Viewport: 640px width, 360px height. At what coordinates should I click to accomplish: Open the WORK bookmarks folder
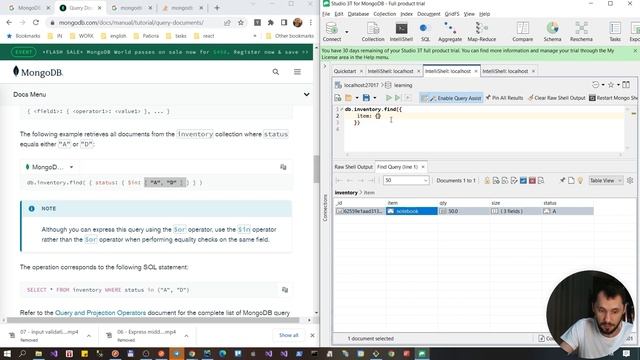click(x=82, y=36)
